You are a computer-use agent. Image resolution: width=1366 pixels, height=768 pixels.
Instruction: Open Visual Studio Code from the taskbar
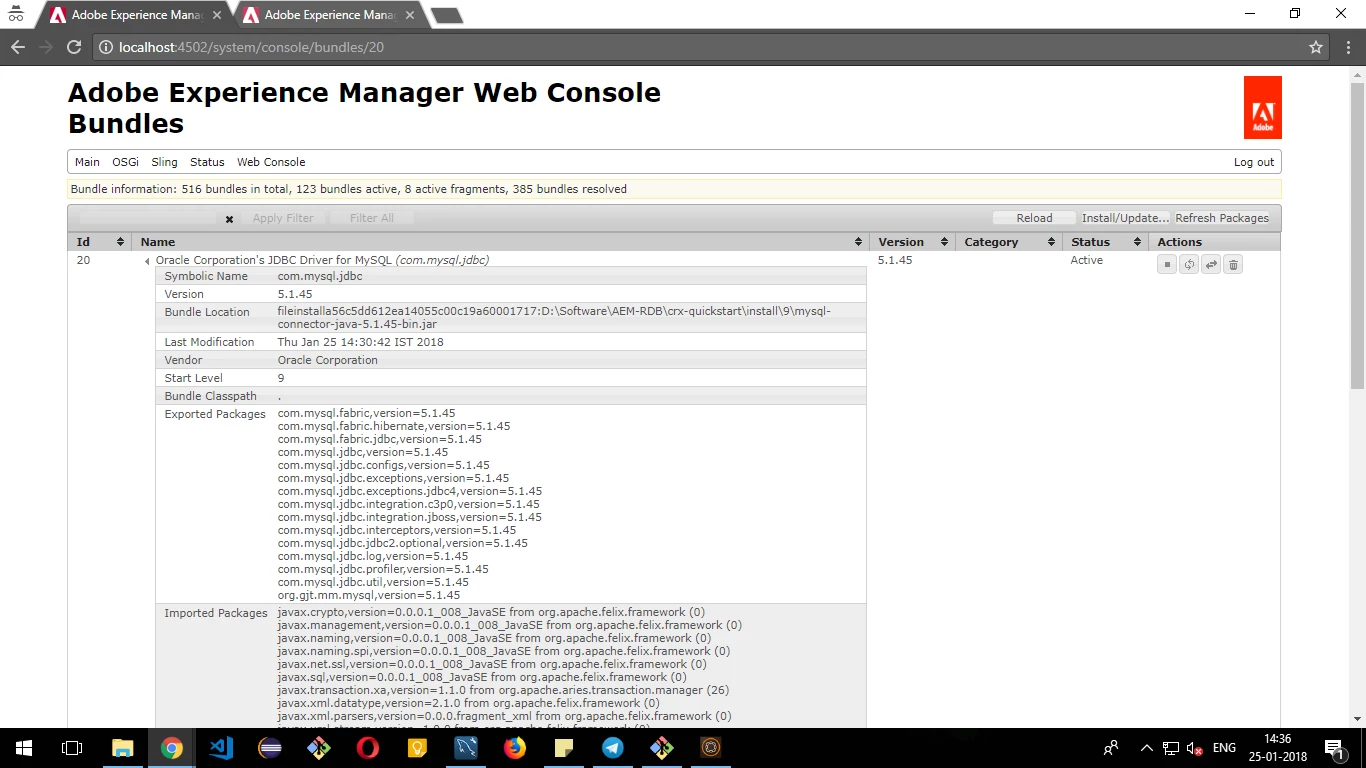click(x=221, y=747)
